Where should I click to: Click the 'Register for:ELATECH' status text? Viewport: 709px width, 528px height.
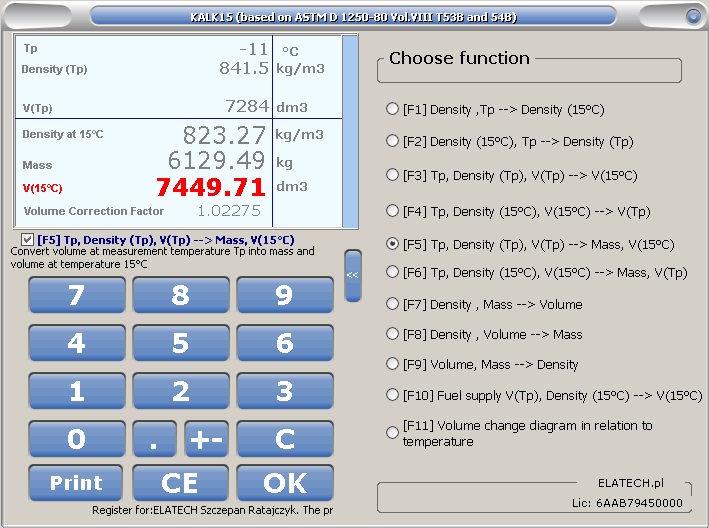(213, 510)
